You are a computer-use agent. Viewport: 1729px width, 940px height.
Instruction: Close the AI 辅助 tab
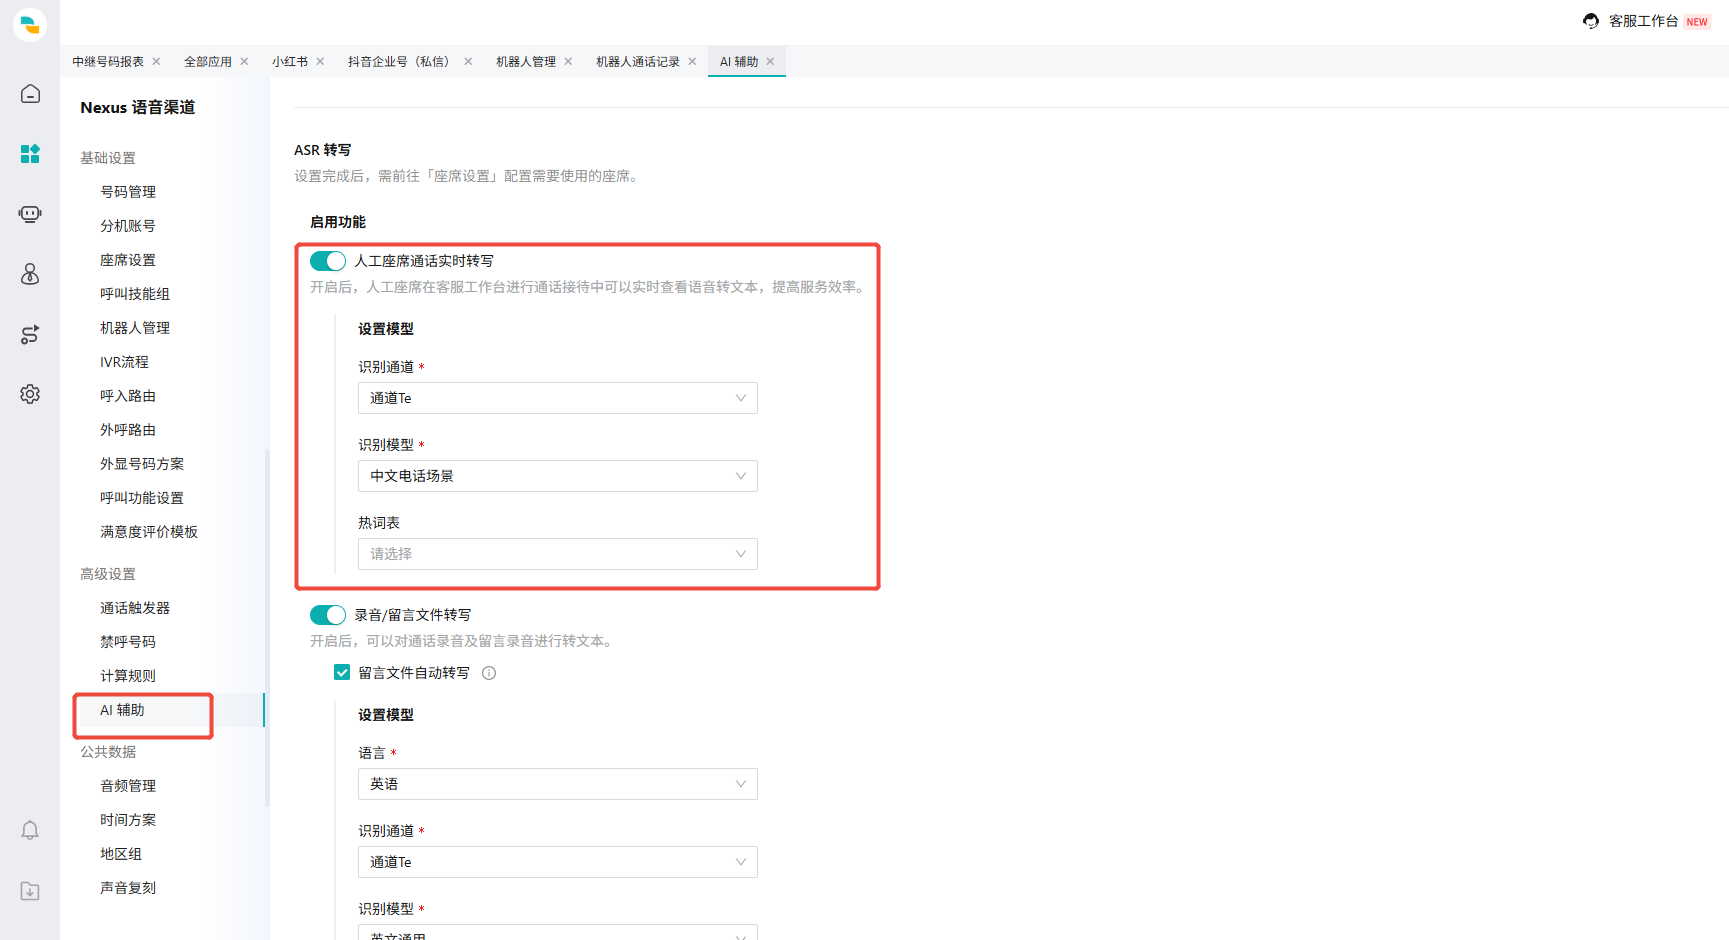[770, 62]
